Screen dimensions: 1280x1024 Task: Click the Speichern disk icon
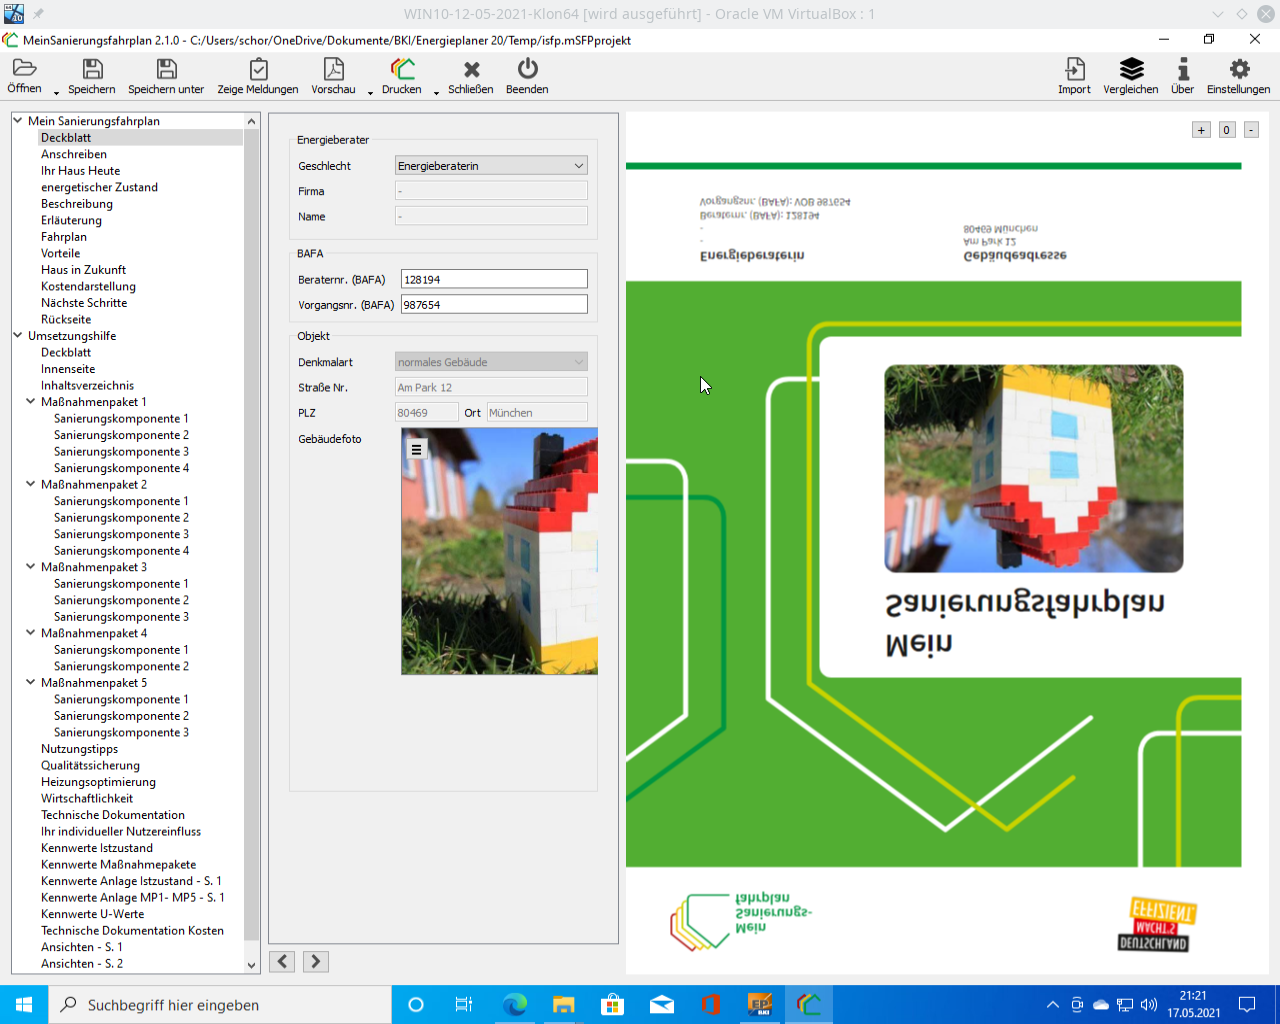pos(92,69)
